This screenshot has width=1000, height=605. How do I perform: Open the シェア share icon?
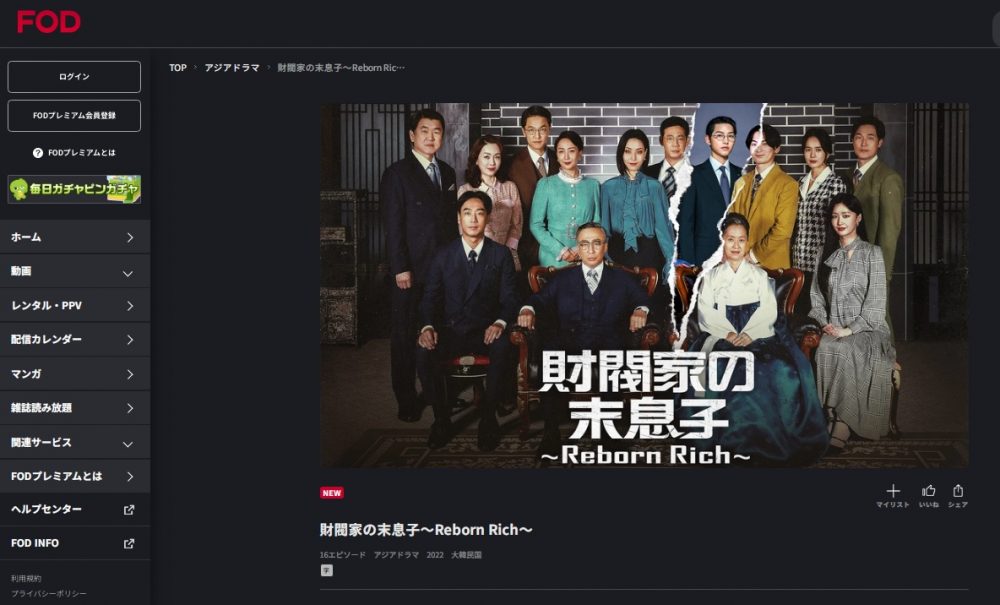pyautogui.click(x=958, y=490)
